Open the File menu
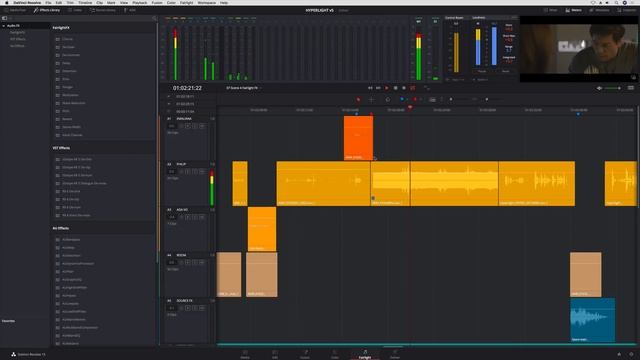This screenshot has height=360, width=640. tap(48, 3)
